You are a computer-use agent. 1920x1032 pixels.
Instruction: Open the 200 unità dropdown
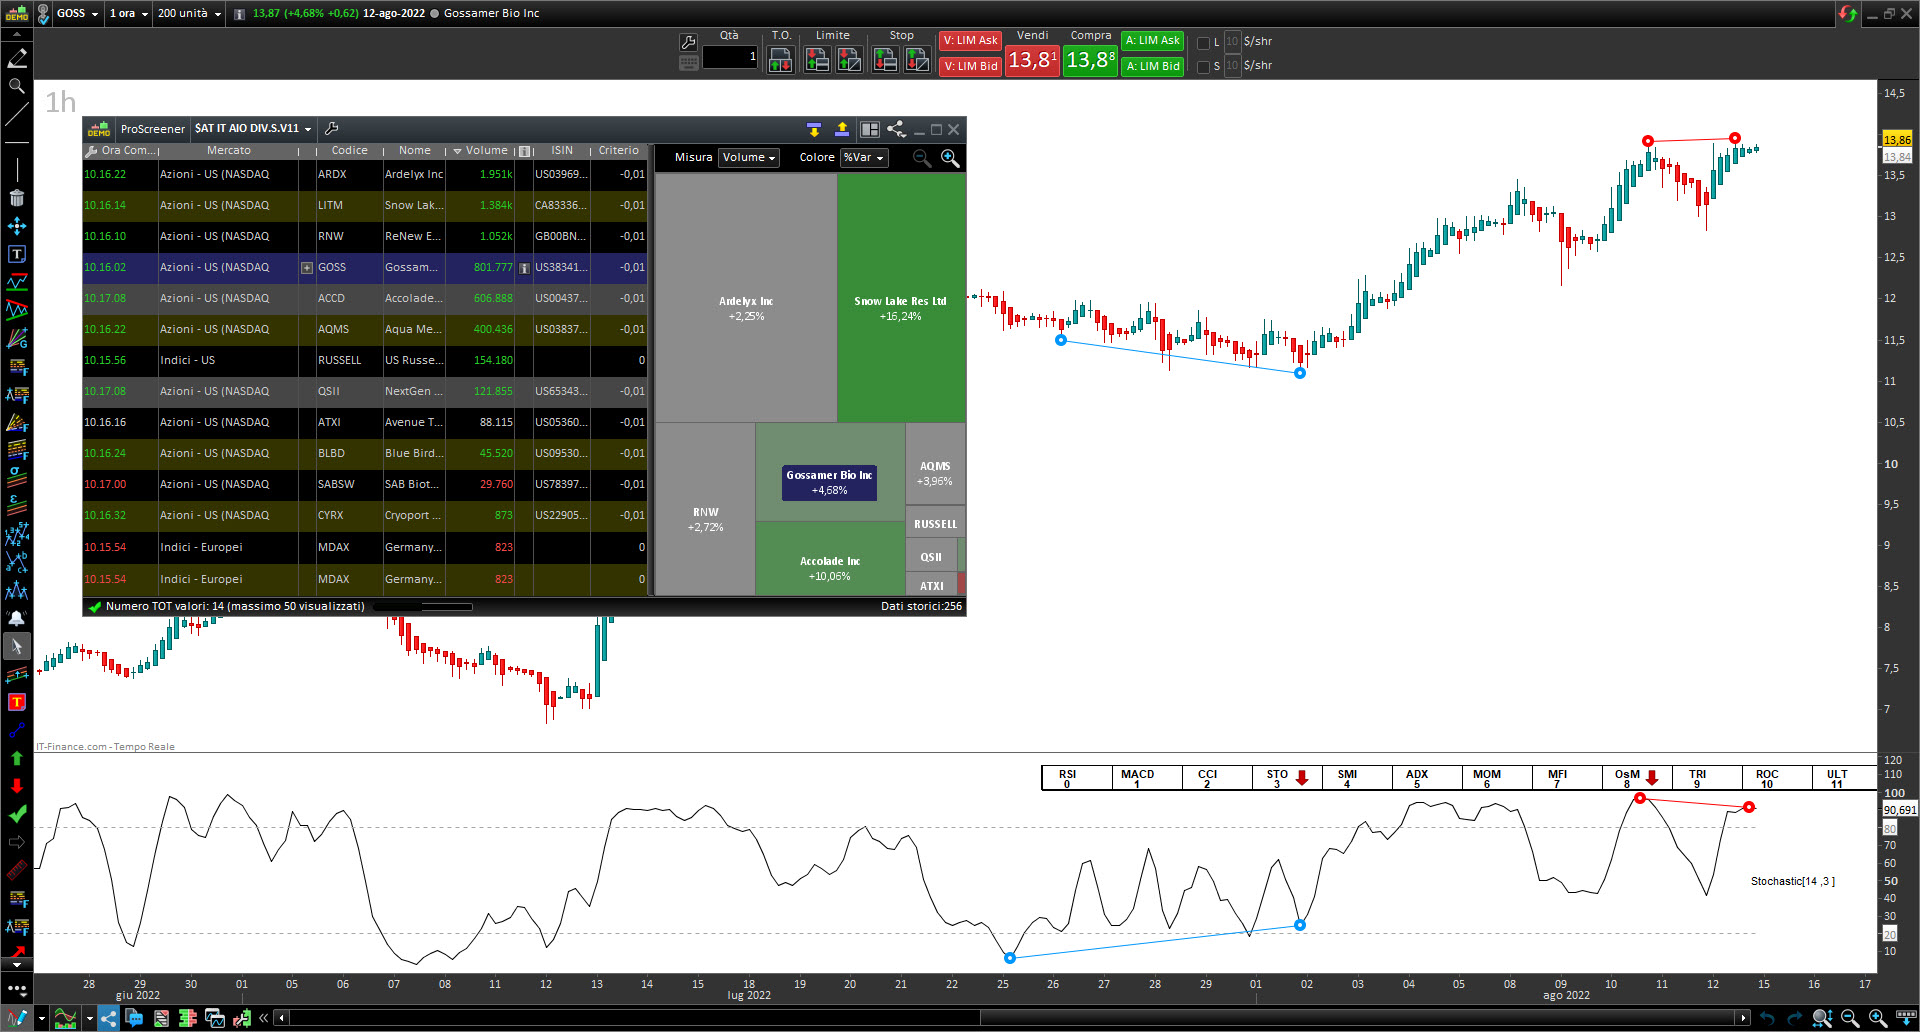pos(189,14)
